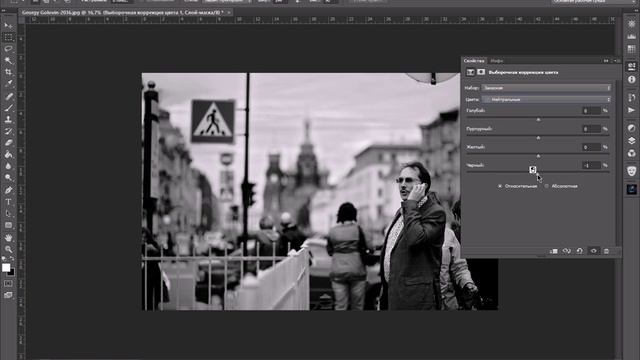640x360 pixels.
Task: Swap foreground and background colors
Action: pos(12,259)
